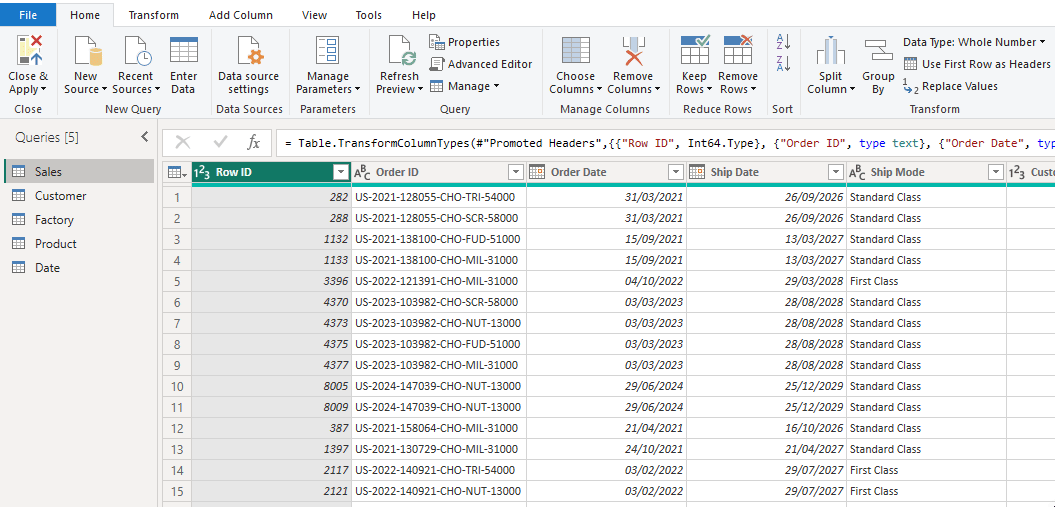Select the Row ID column header
Image resolution: width=1055 pixels, height=507 pixels.
tap(271, 172)
